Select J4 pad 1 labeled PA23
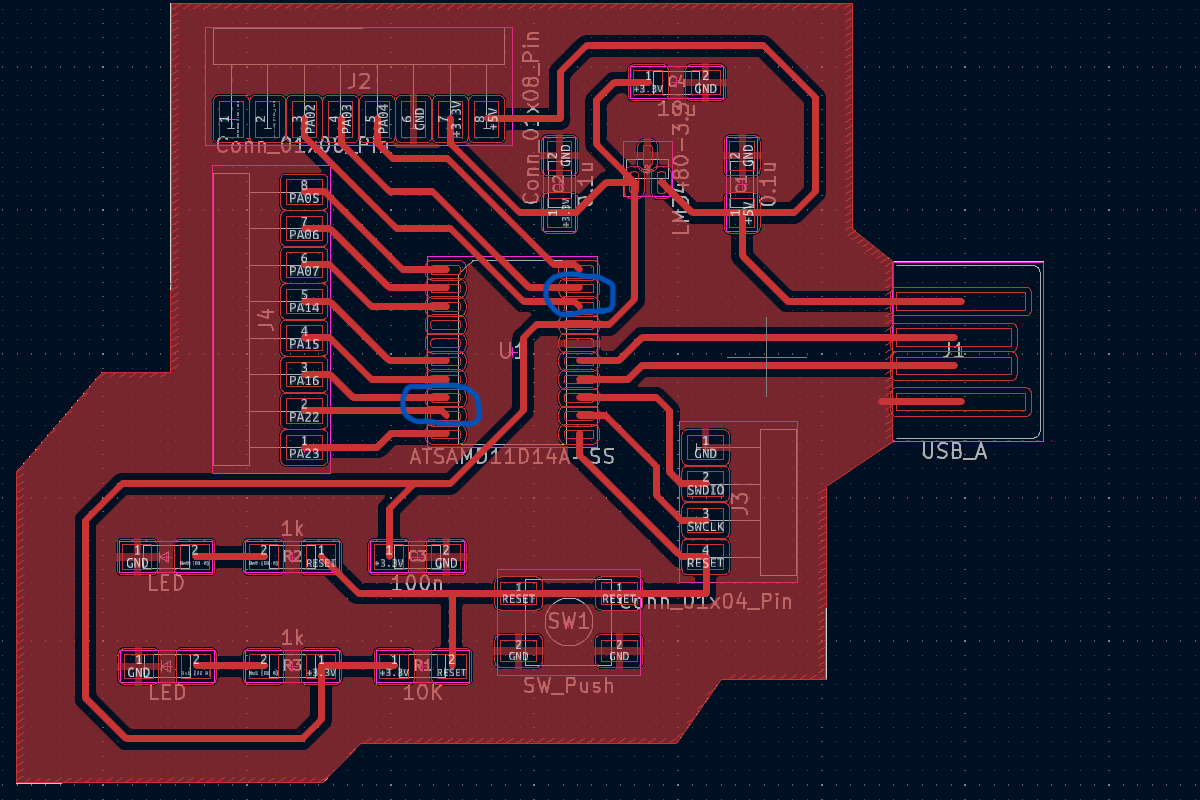 304,447
